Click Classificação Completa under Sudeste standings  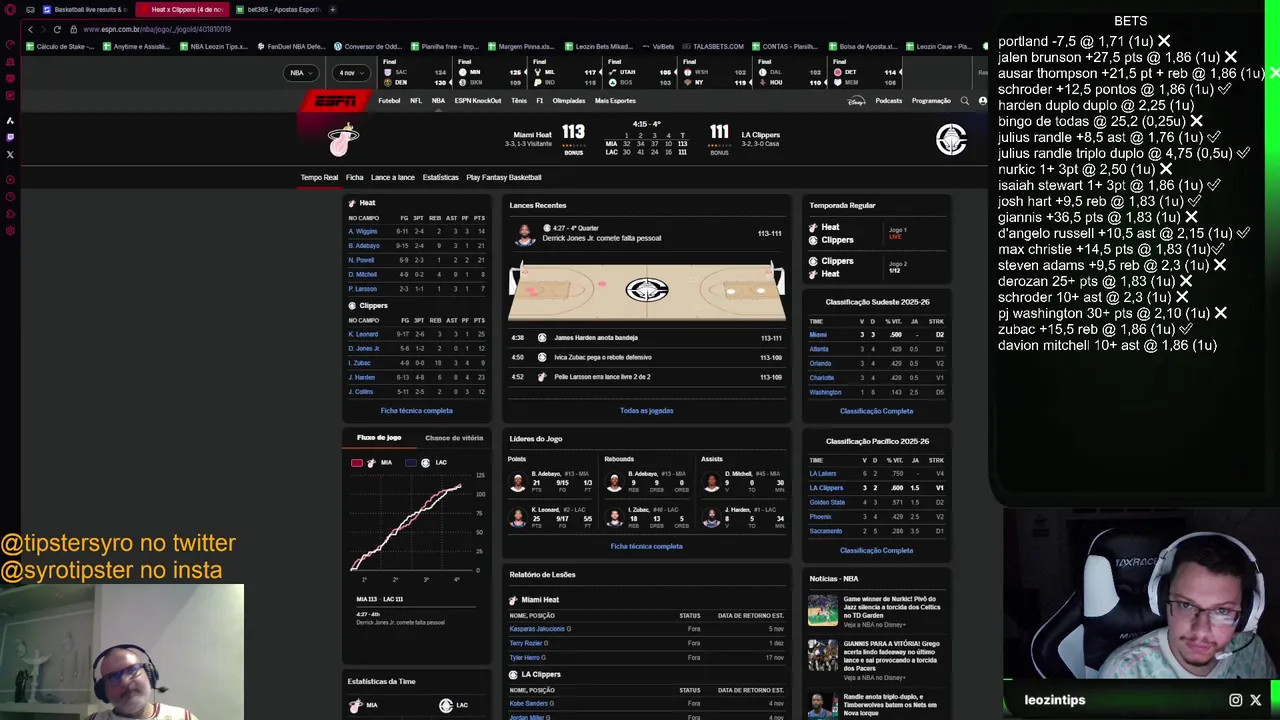pos(876,411)
